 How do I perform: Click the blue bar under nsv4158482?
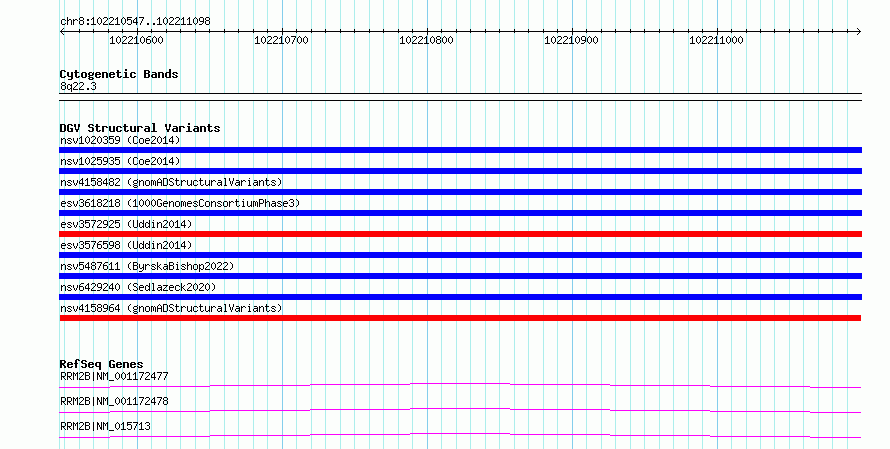click(460, 192)
